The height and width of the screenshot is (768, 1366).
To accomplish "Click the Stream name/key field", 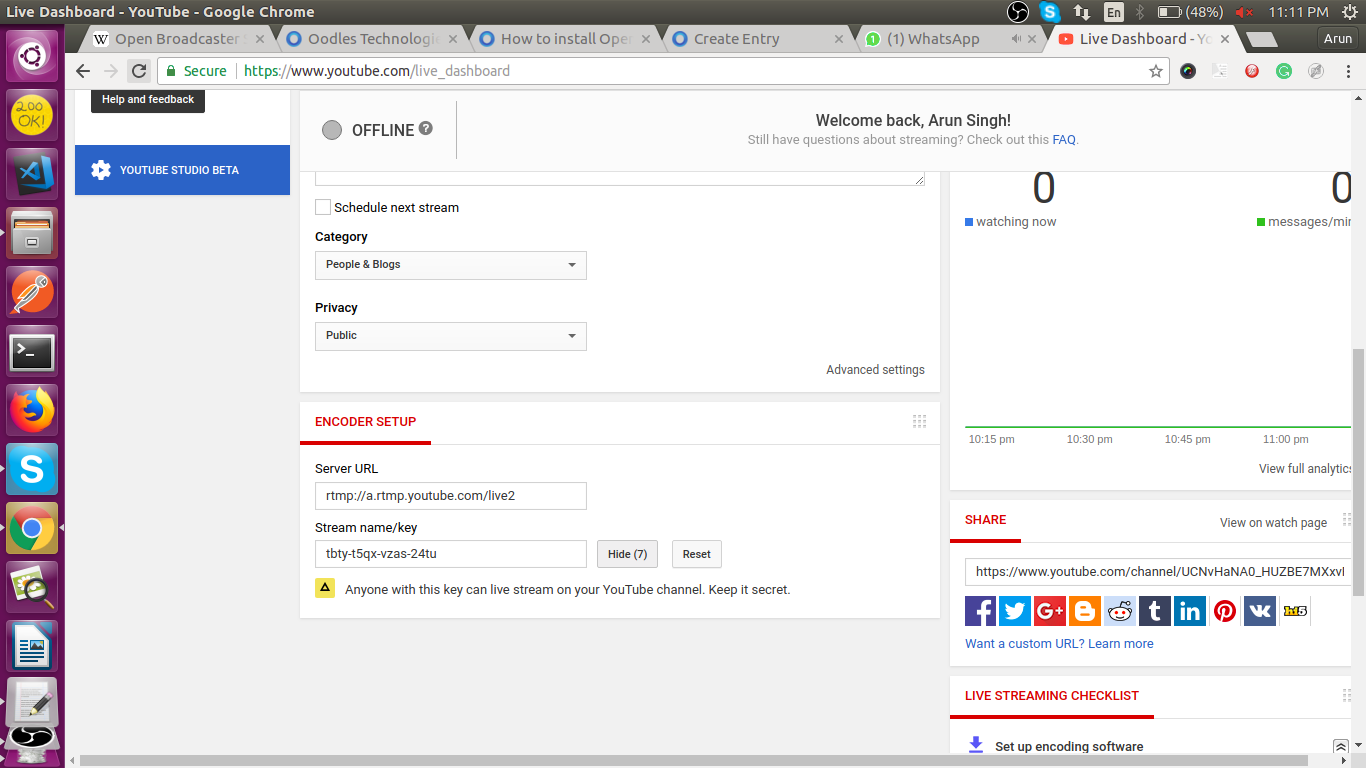I will [451, 554].
